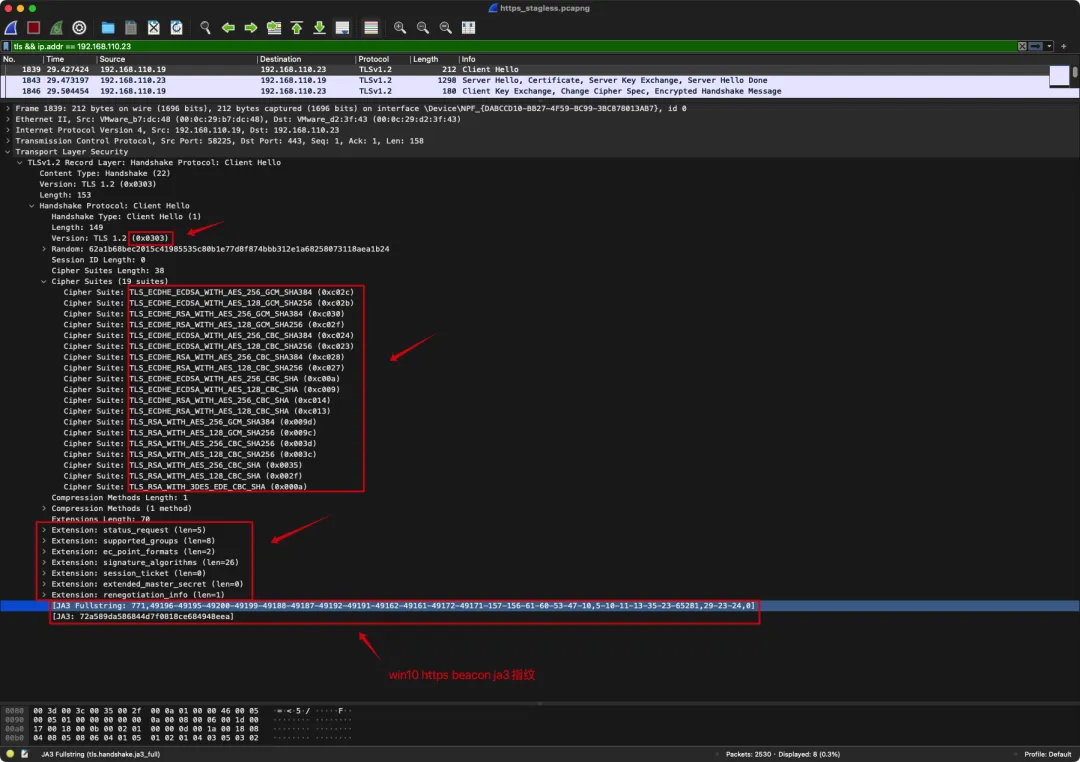
Task: Collapse the Transport Layer Security node
Action: click(8, 152)
